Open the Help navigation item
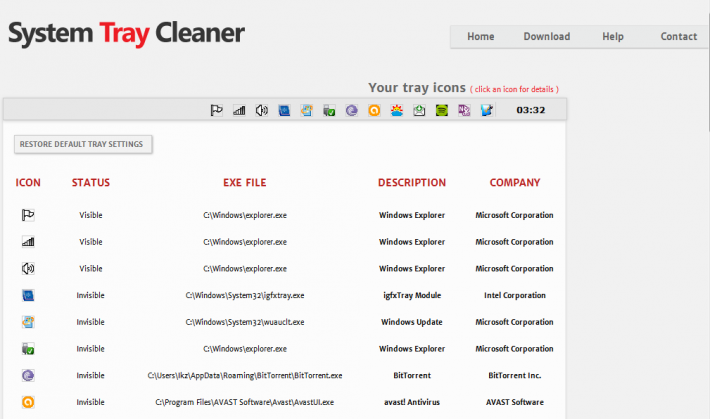 [613, 37]
